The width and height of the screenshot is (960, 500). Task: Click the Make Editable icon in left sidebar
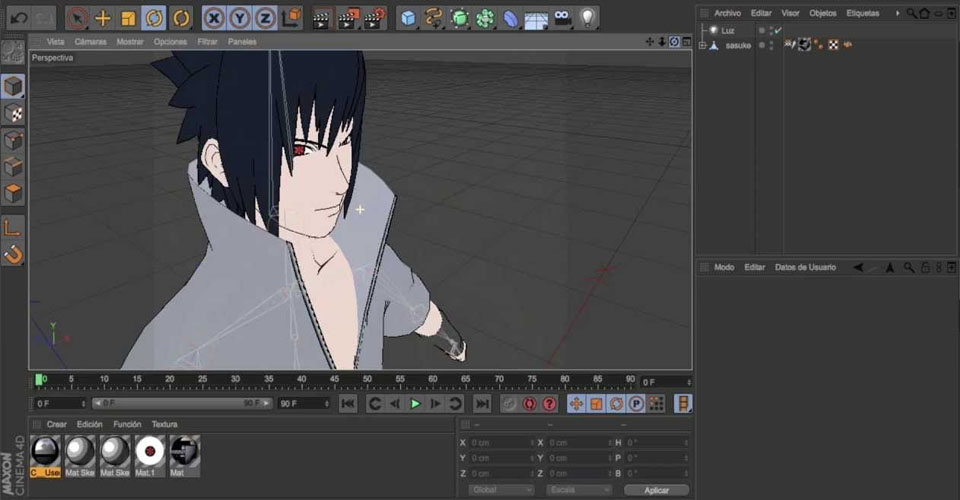pos(13,53)
